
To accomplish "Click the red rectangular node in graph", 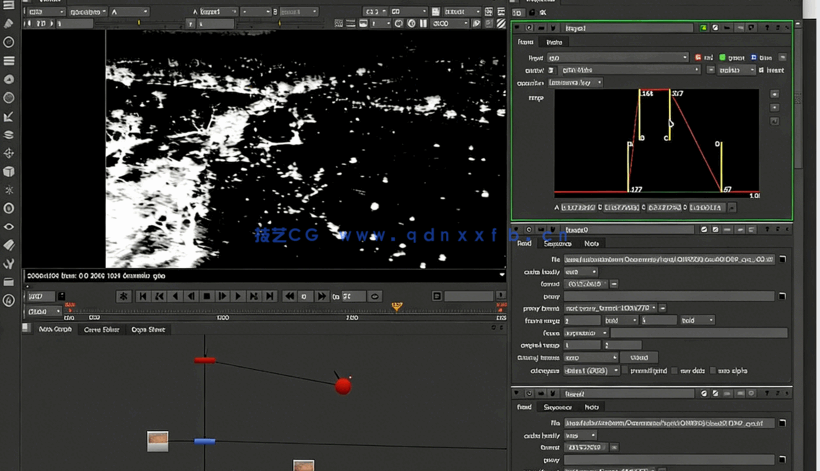I will pyautogui.click(x=205, y=360).
